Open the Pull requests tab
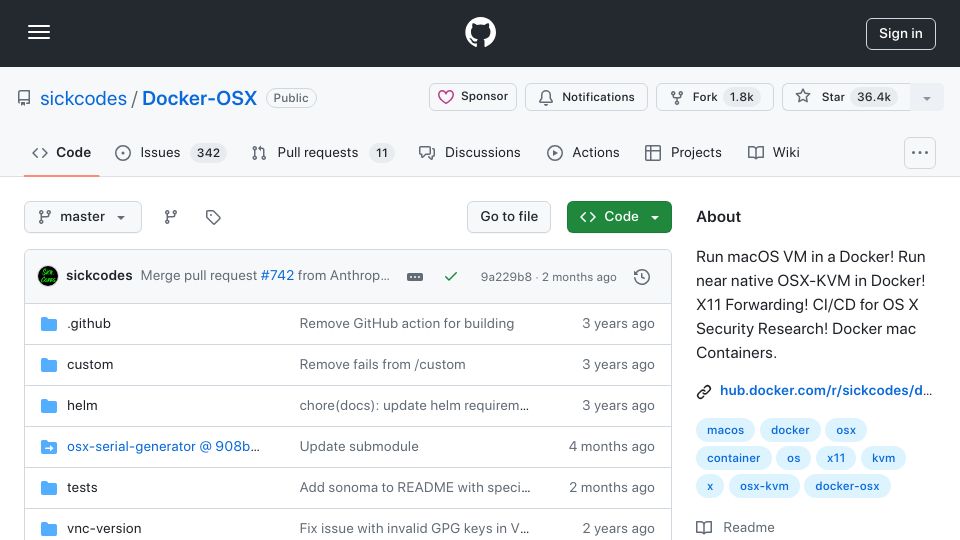960x540 pixels. [x=323, y=152]
